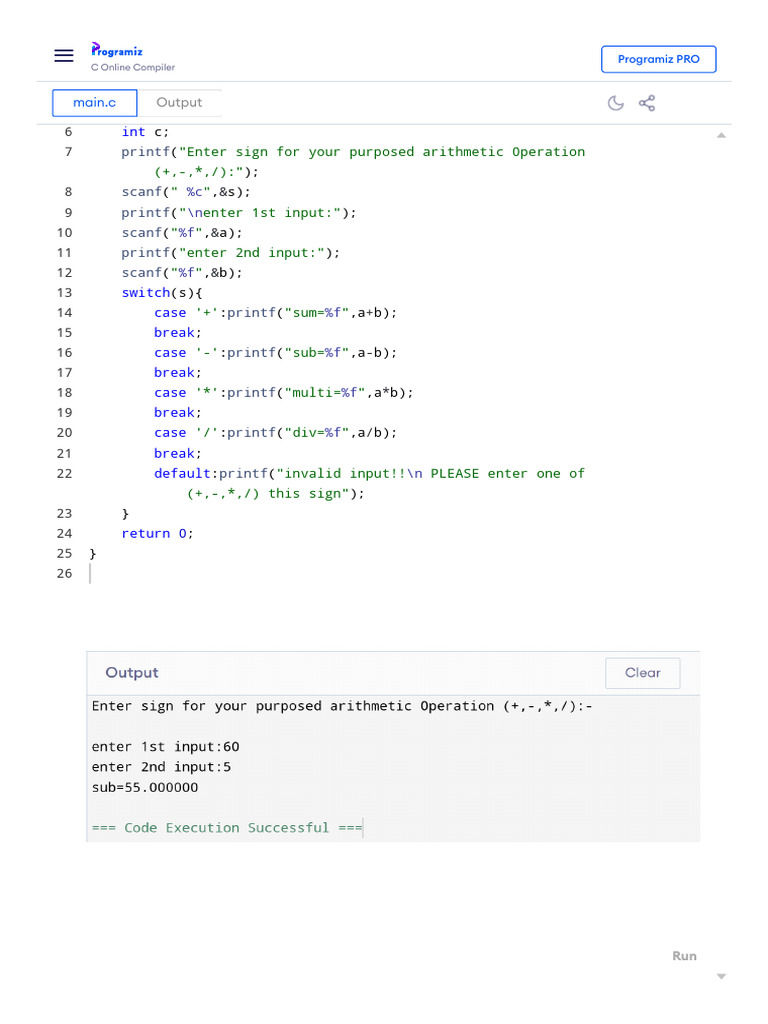Click 'sub=55.000000' in the output
This screenshot has width=768, height=1024.
click(145, 788)
